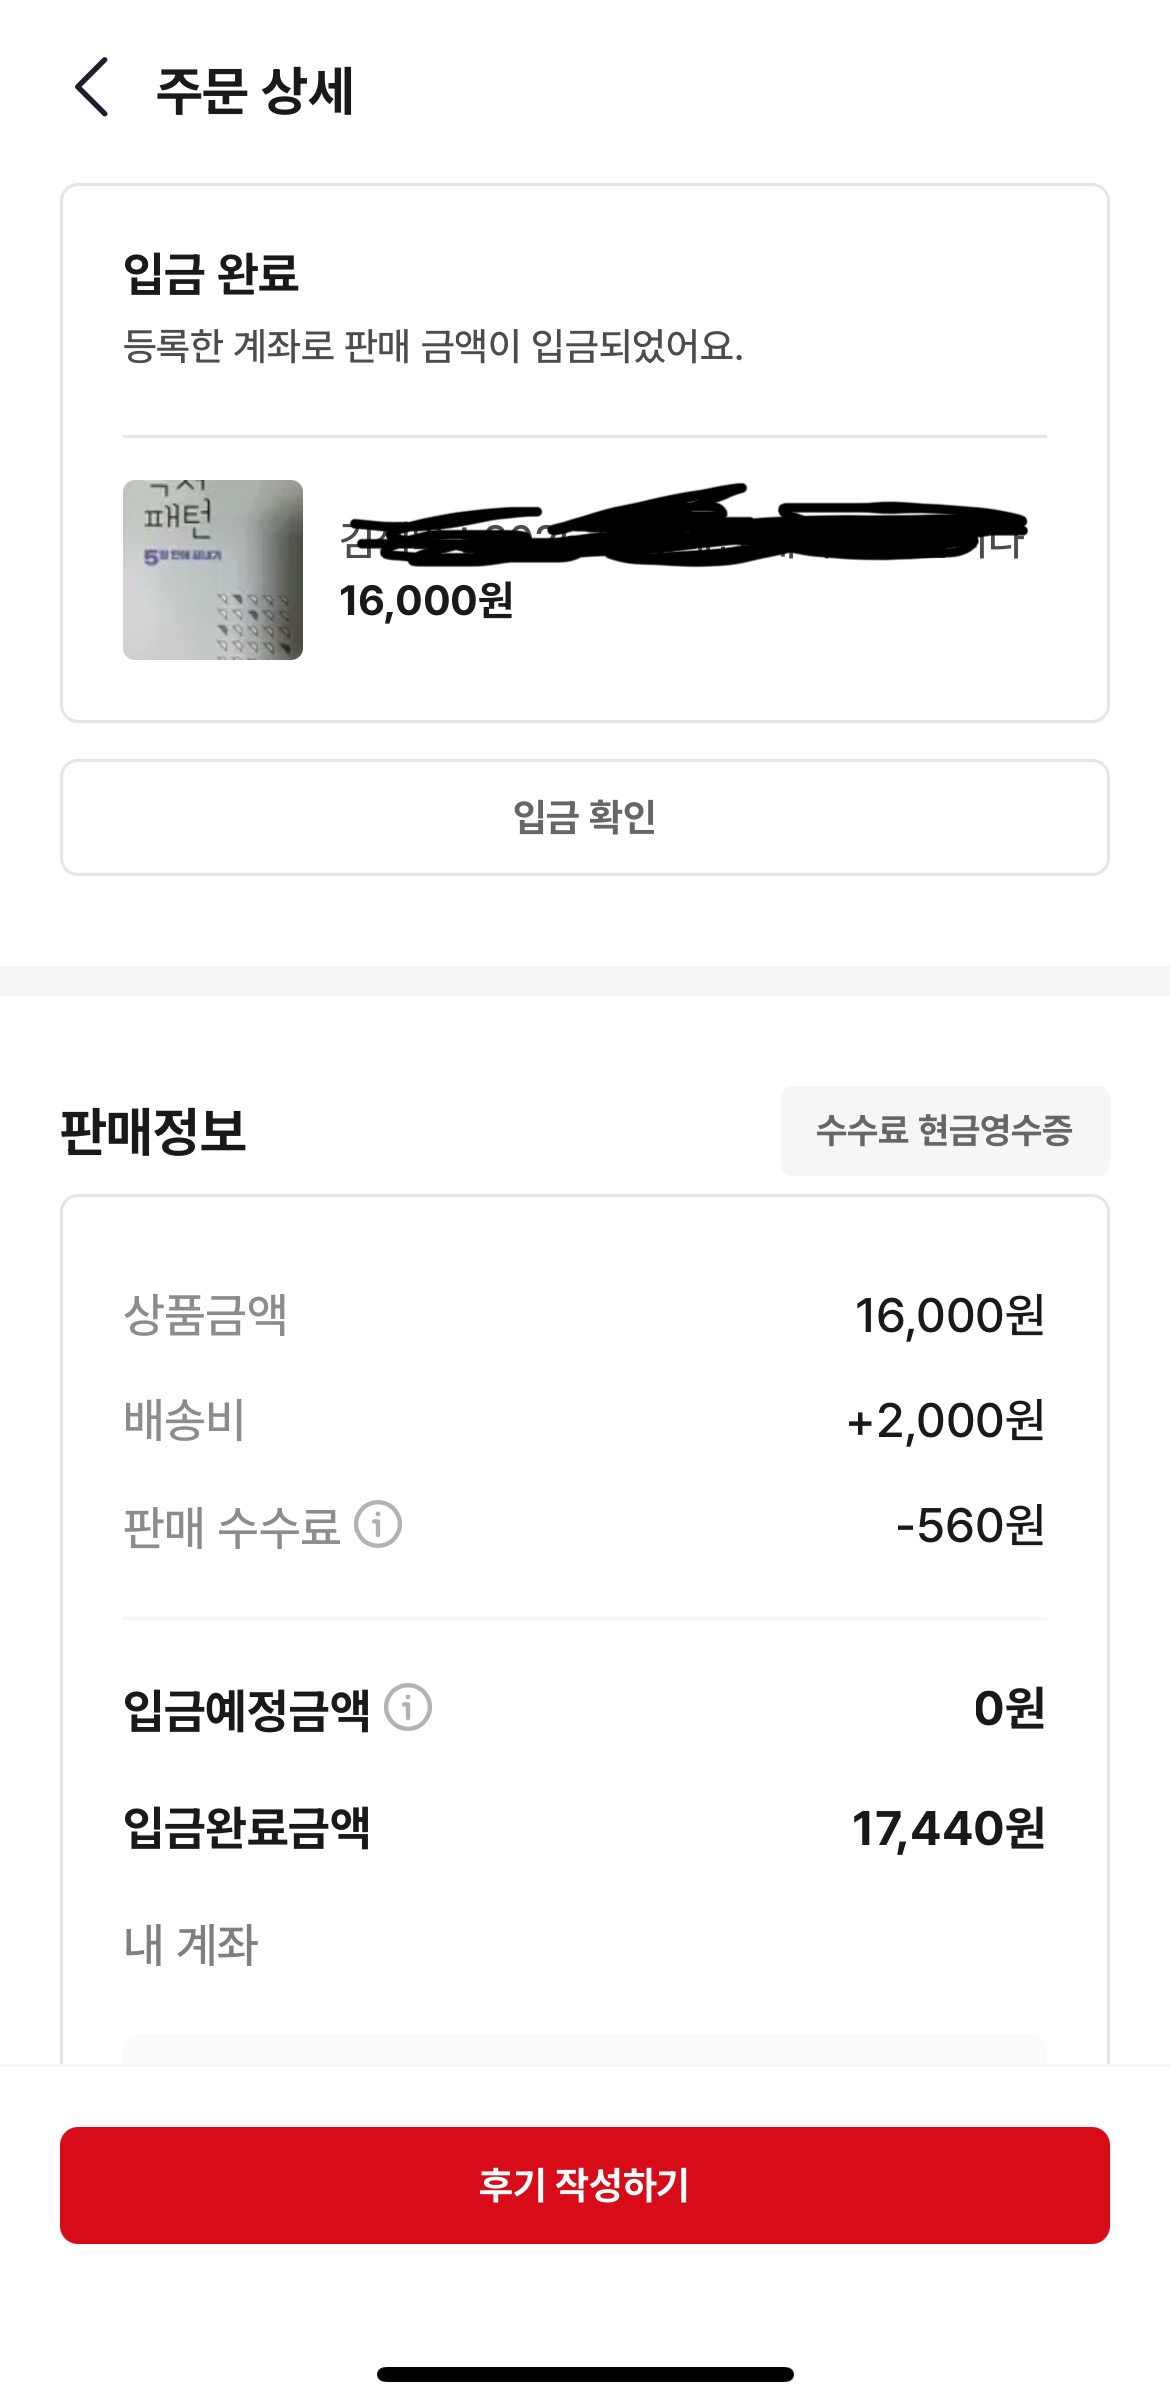Tap the 16,000원 price under product title
Viewport: 1170px width, 2406px height.
coord(426,601)
